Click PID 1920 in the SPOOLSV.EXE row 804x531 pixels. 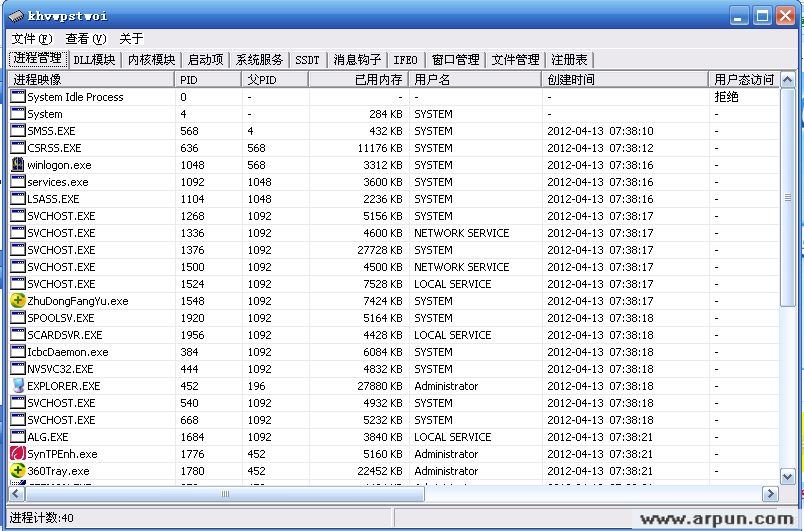point(192,318)
